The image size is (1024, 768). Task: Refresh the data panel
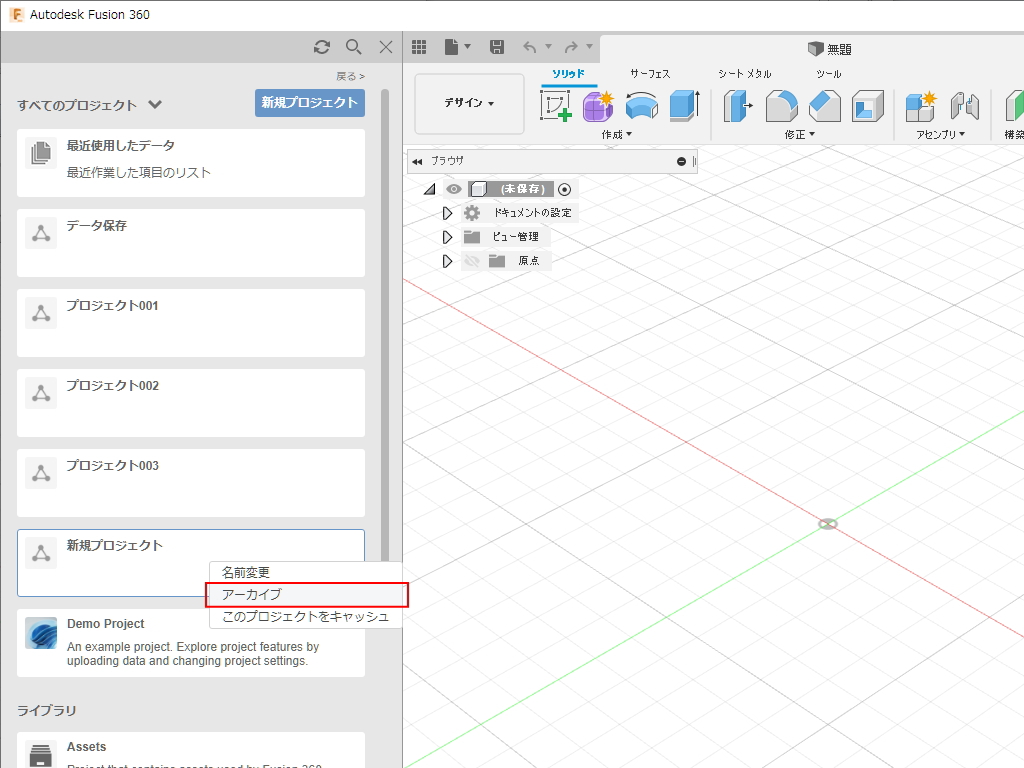click(321, 47)
